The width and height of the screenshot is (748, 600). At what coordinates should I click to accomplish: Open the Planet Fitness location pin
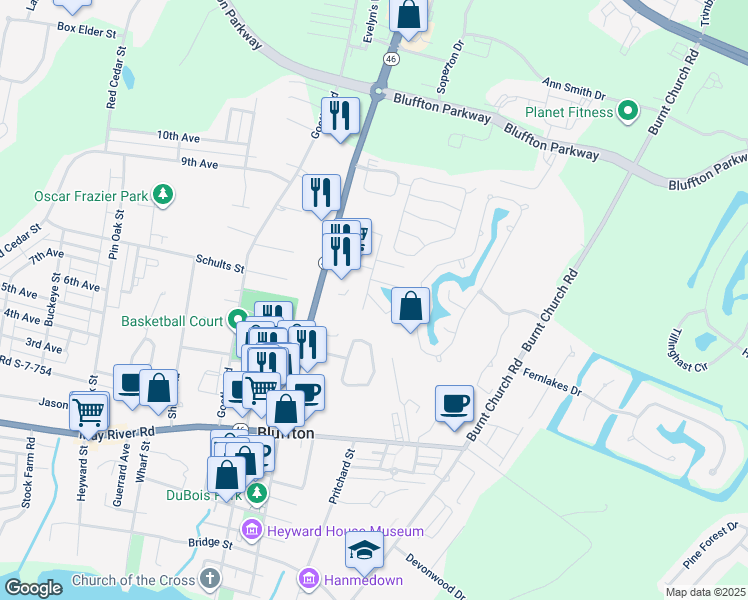628,112
